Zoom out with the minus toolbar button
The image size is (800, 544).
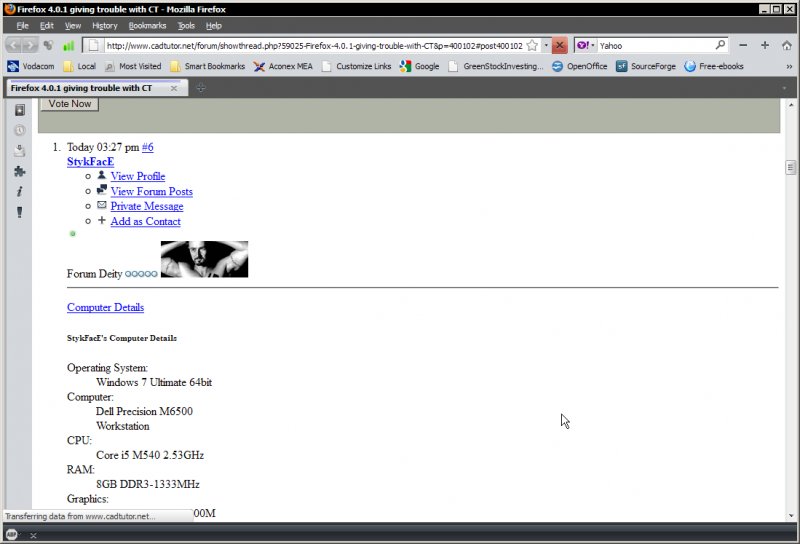pos(743,45)
